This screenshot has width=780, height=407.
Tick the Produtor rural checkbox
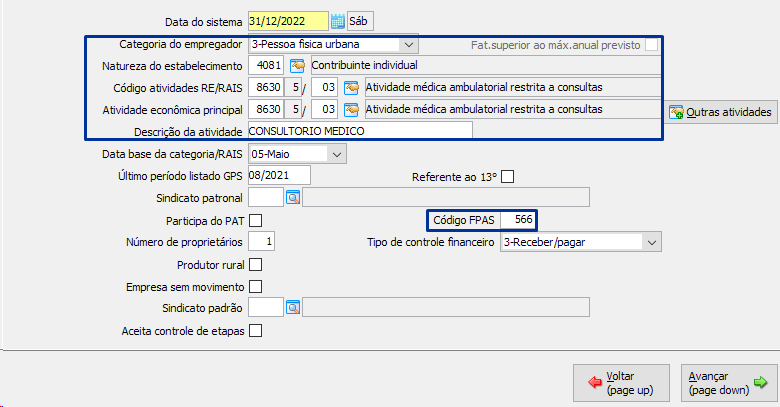255,265
